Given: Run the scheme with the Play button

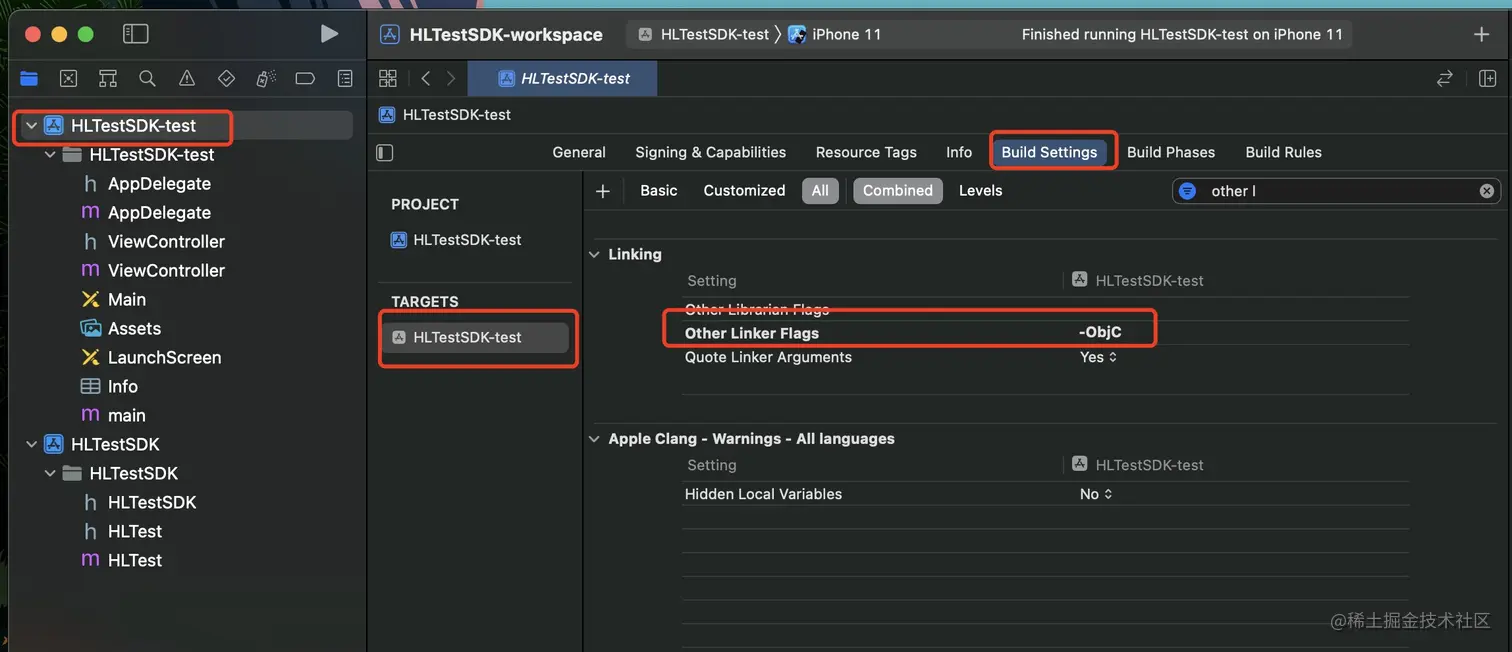Looking at the screenshot, I should [329, 34].
